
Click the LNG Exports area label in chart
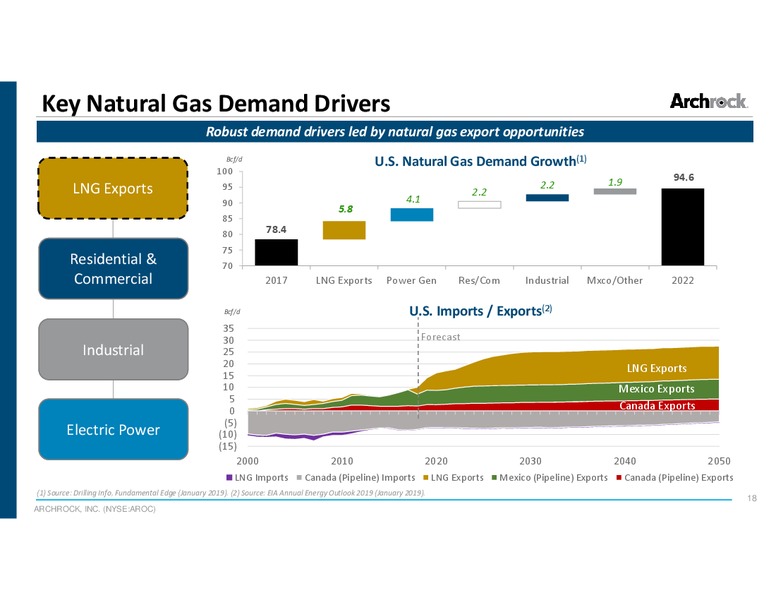coord(657,368)
